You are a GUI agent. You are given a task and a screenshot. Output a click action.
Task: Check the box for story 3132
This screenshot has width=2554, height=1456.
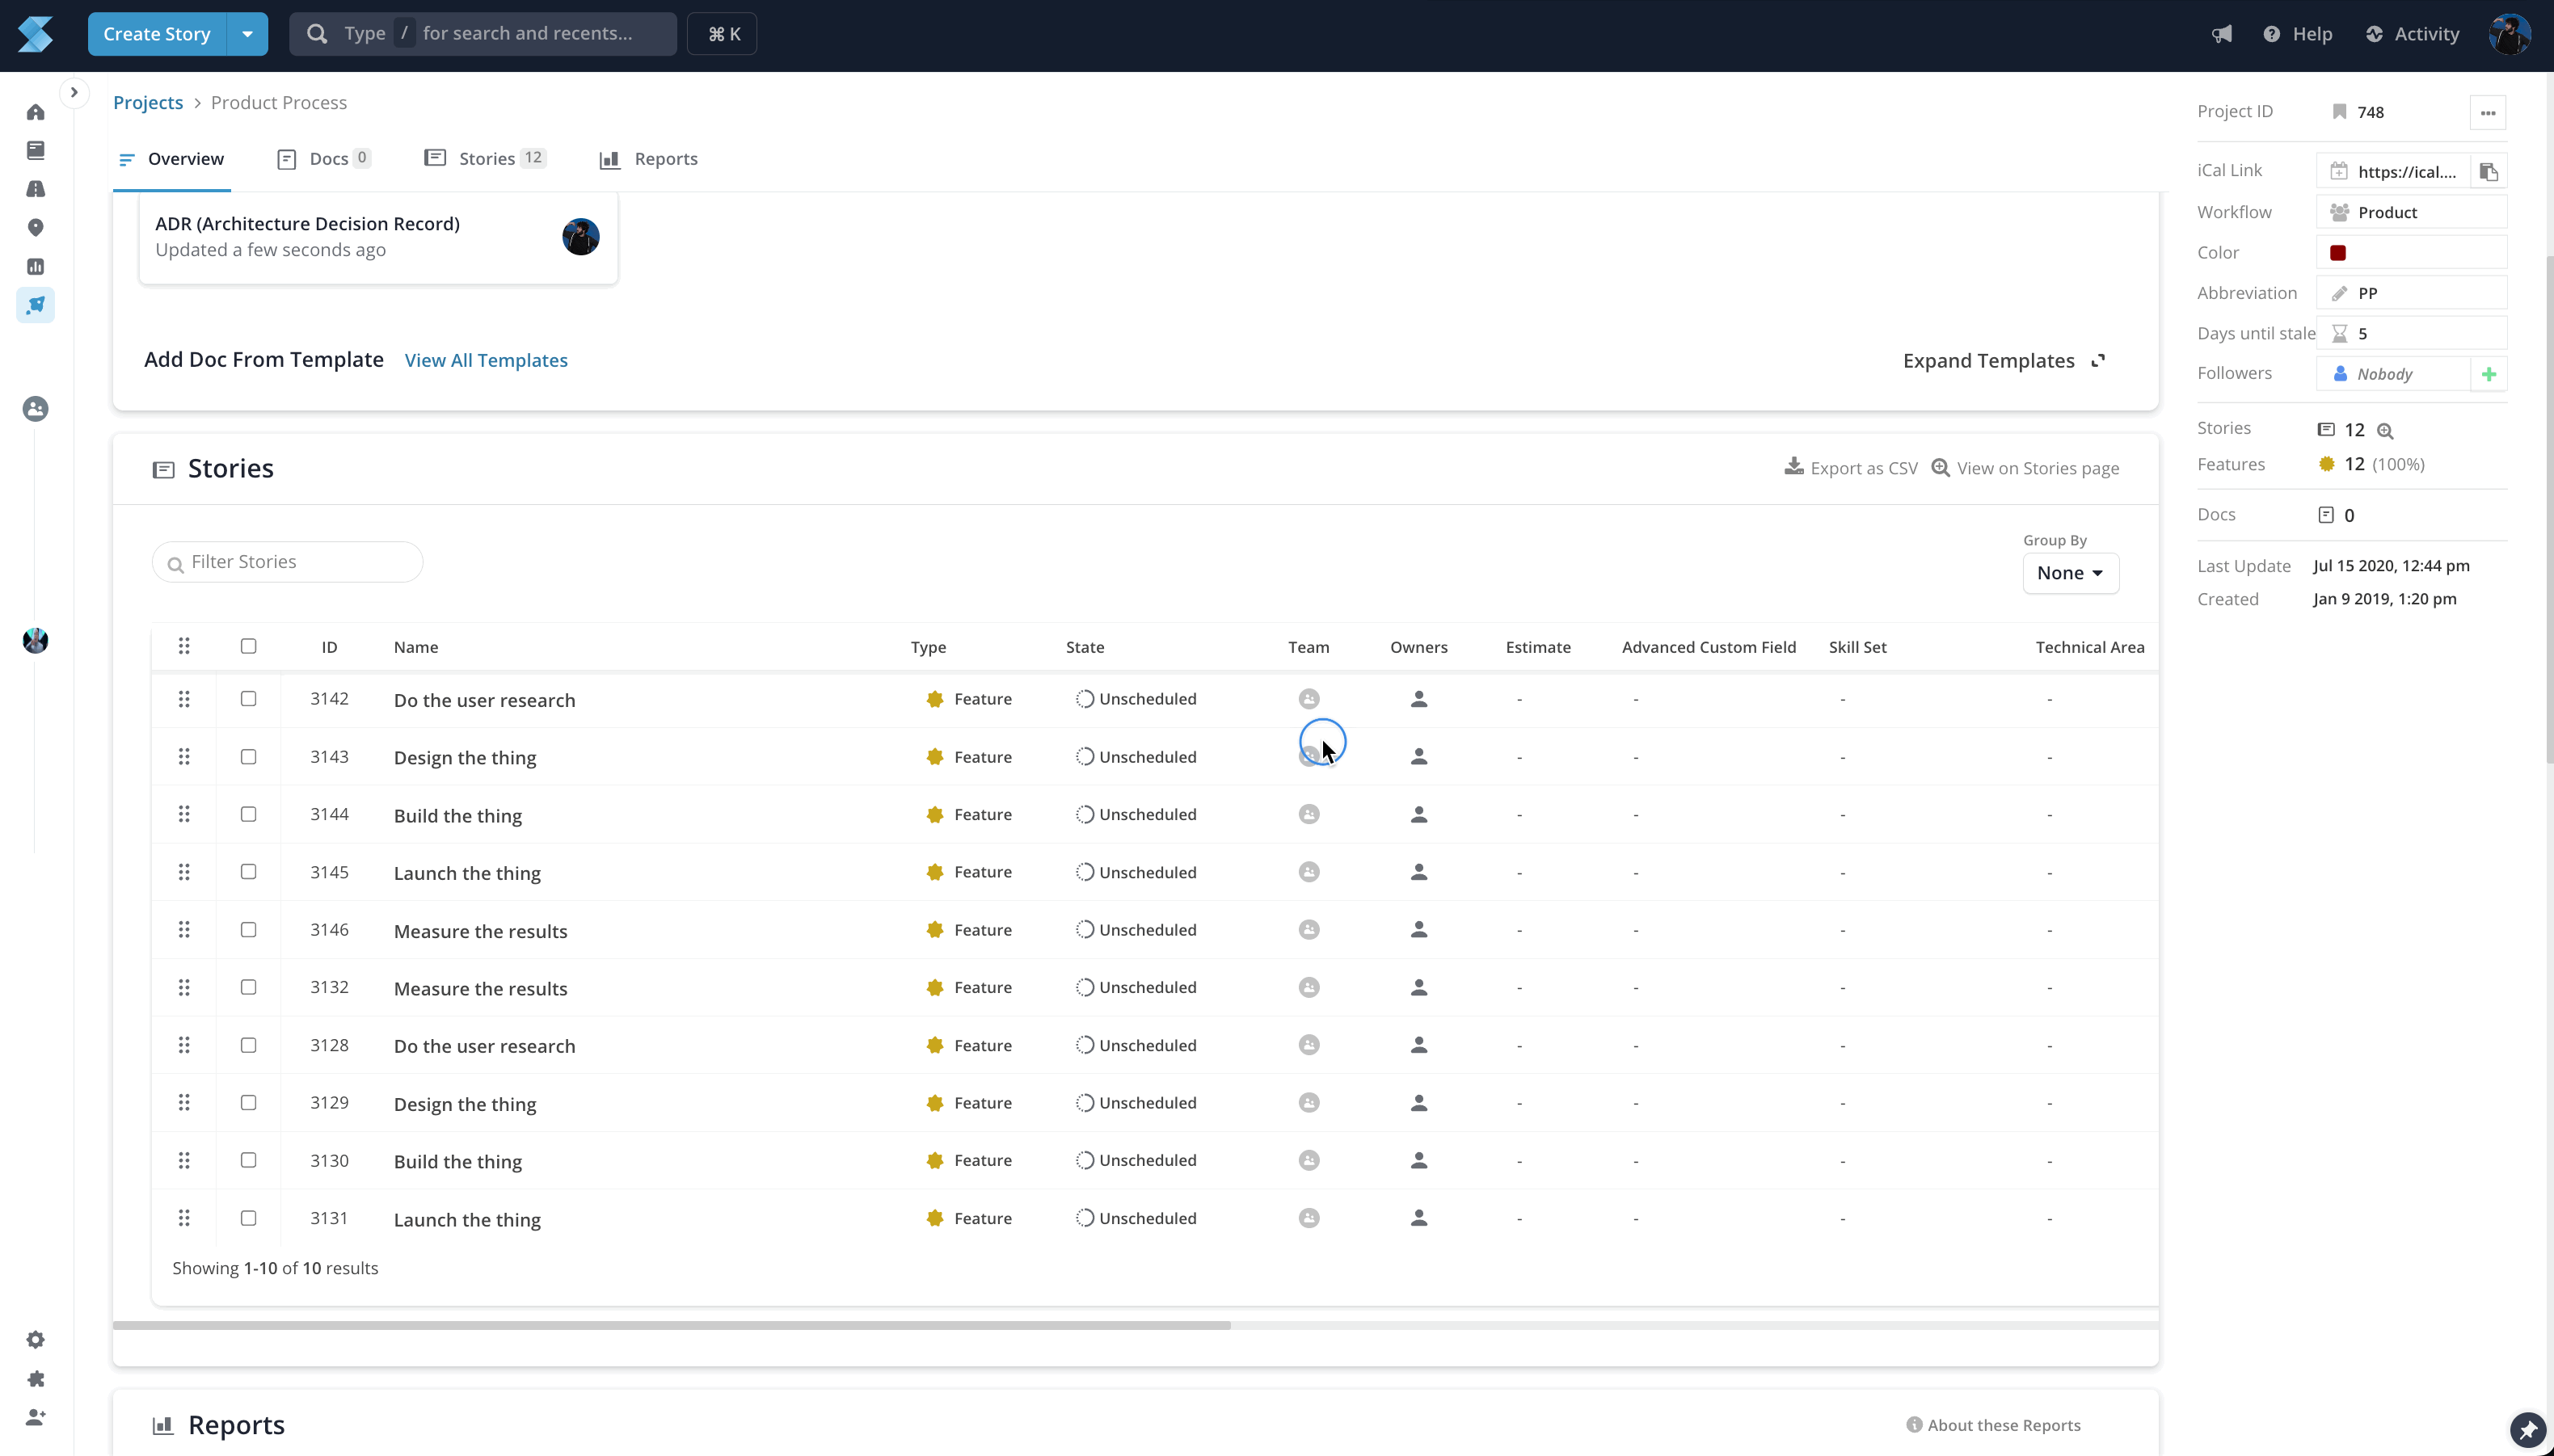[x=248, y=988]
